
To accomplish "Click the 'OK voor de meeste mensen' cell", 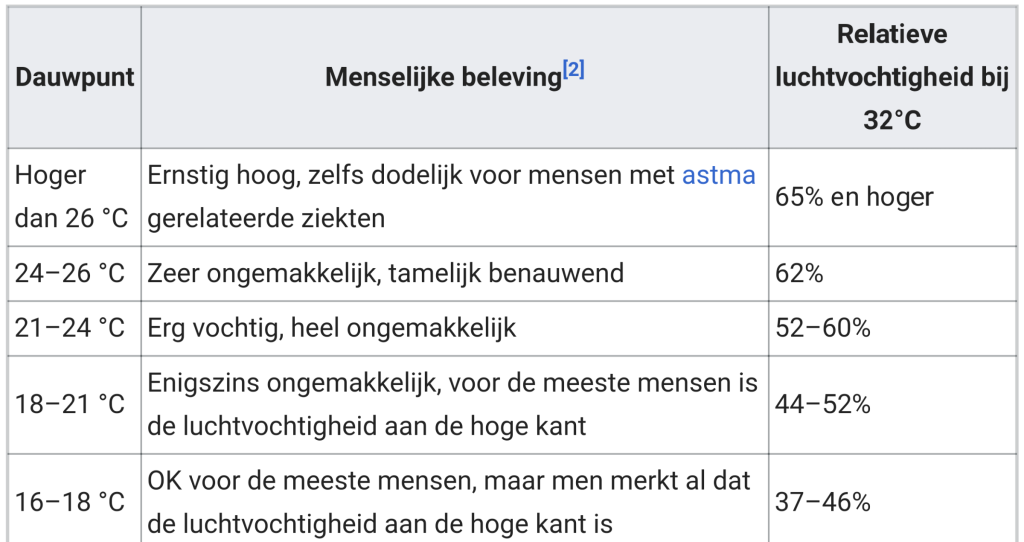I will pyautogui.click(x=455, y=498).
